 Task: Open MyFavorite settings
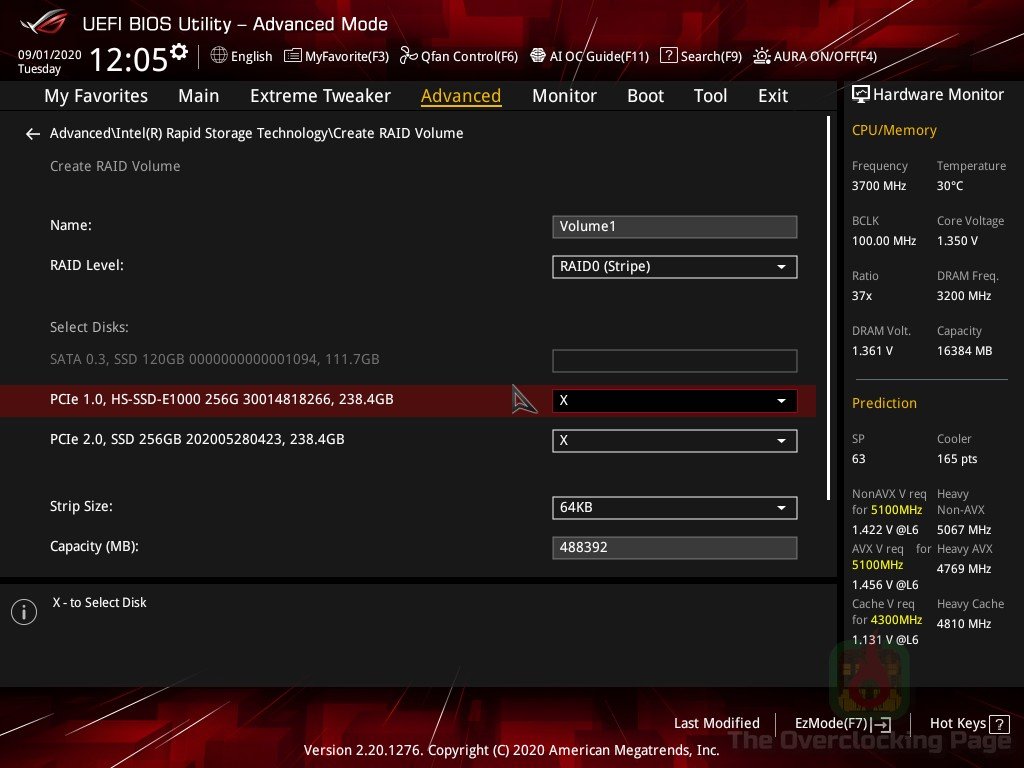pyautogui.click(x=336, y=56)
